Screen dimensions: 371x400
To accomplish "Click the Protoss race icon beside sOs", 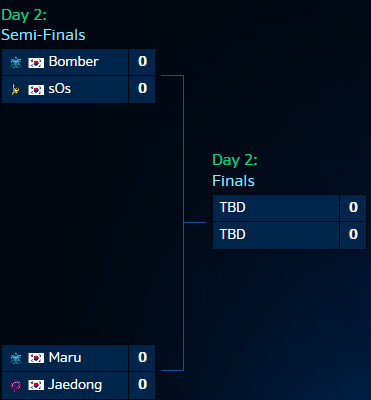I will pos(15,90).
